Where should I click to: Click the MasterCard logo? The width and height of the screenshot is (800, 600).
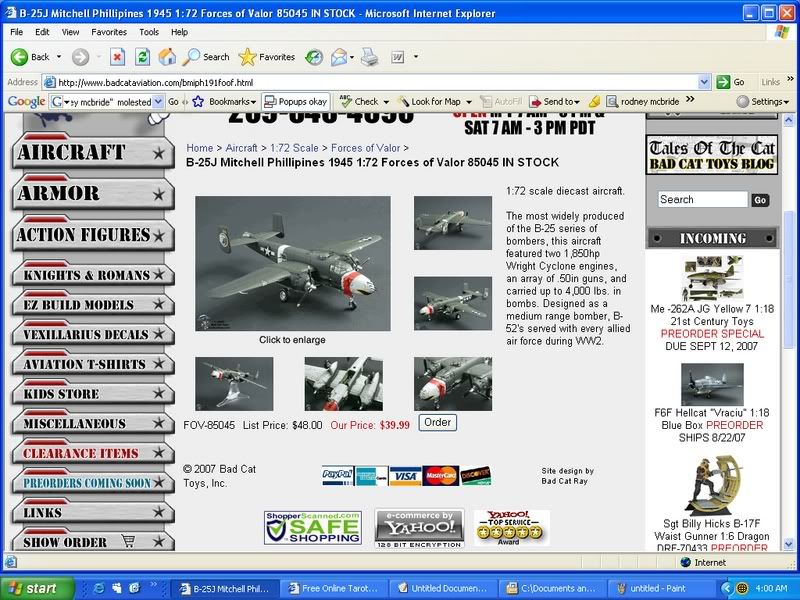441,476
